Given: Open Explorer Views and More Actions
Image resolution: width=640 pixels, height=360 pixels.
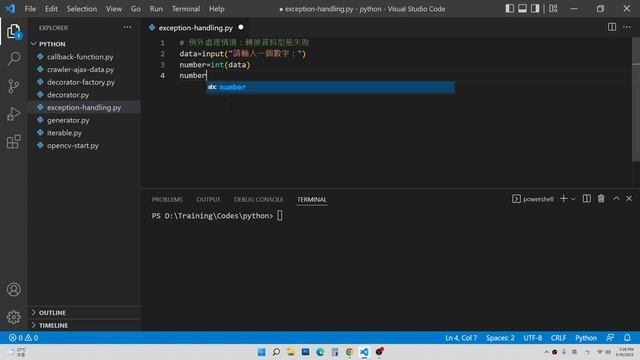Looking at the screenshot, I should (127, 27).
